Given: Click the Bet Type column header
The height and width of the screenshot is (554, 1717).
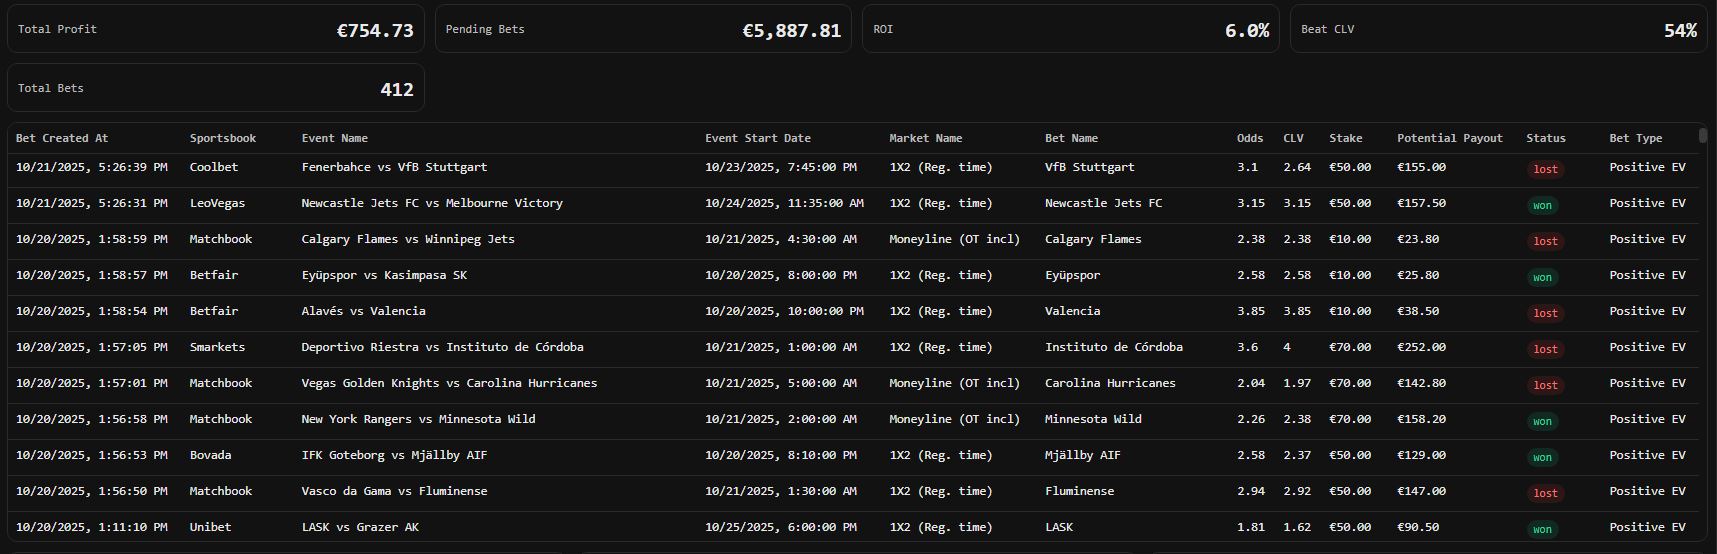Looking at the screenshot, I should pyautogui.click(x=1635, y=138).
